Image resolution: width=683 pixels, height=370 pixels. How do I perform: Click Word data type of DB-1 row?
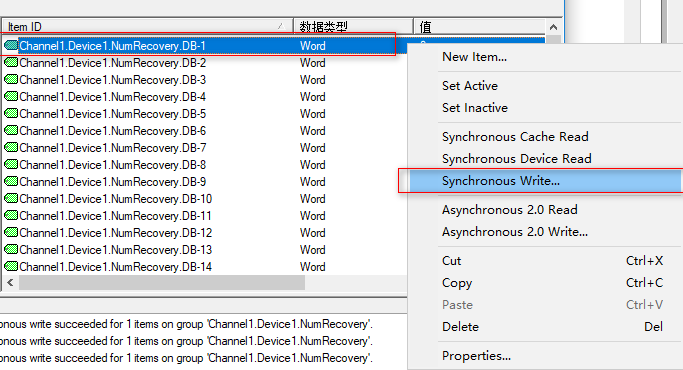click(x=312, y=45)
